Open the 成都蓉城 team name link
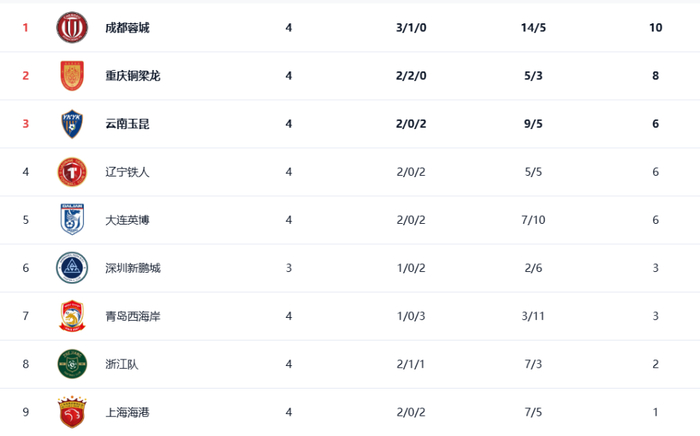Screen dimensions: 700x436 point(127,28)
